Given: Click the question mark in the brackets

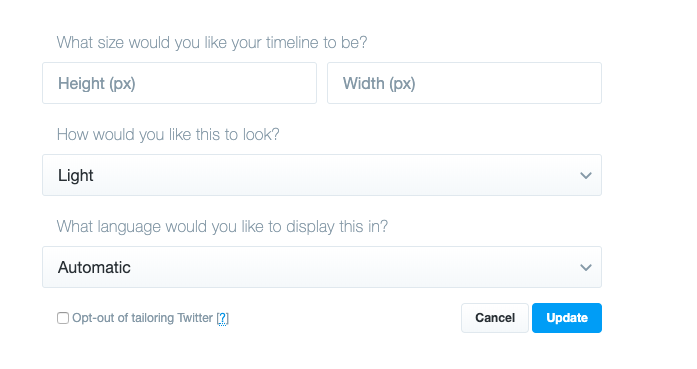Looking at the screenshot, I should 223,318.
